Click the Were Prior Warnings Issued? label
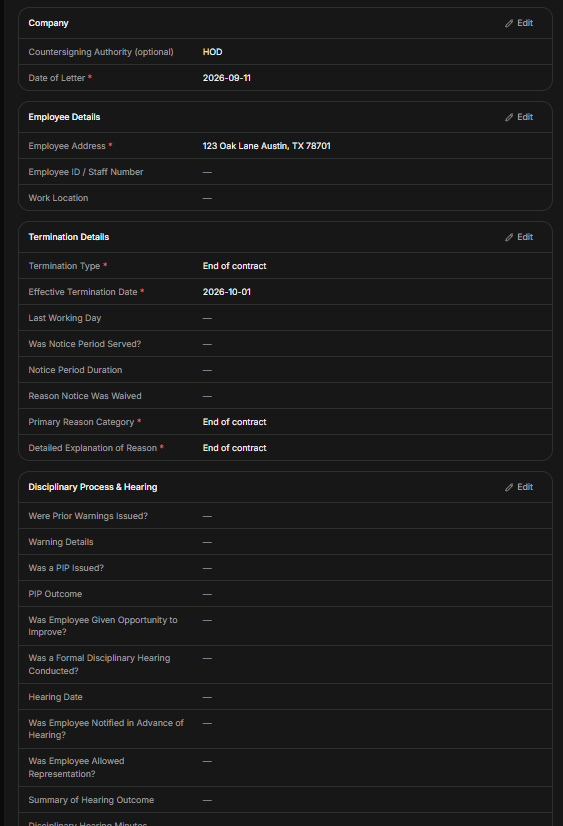Screen dimensions: 563x826 (x=88, y=516)
